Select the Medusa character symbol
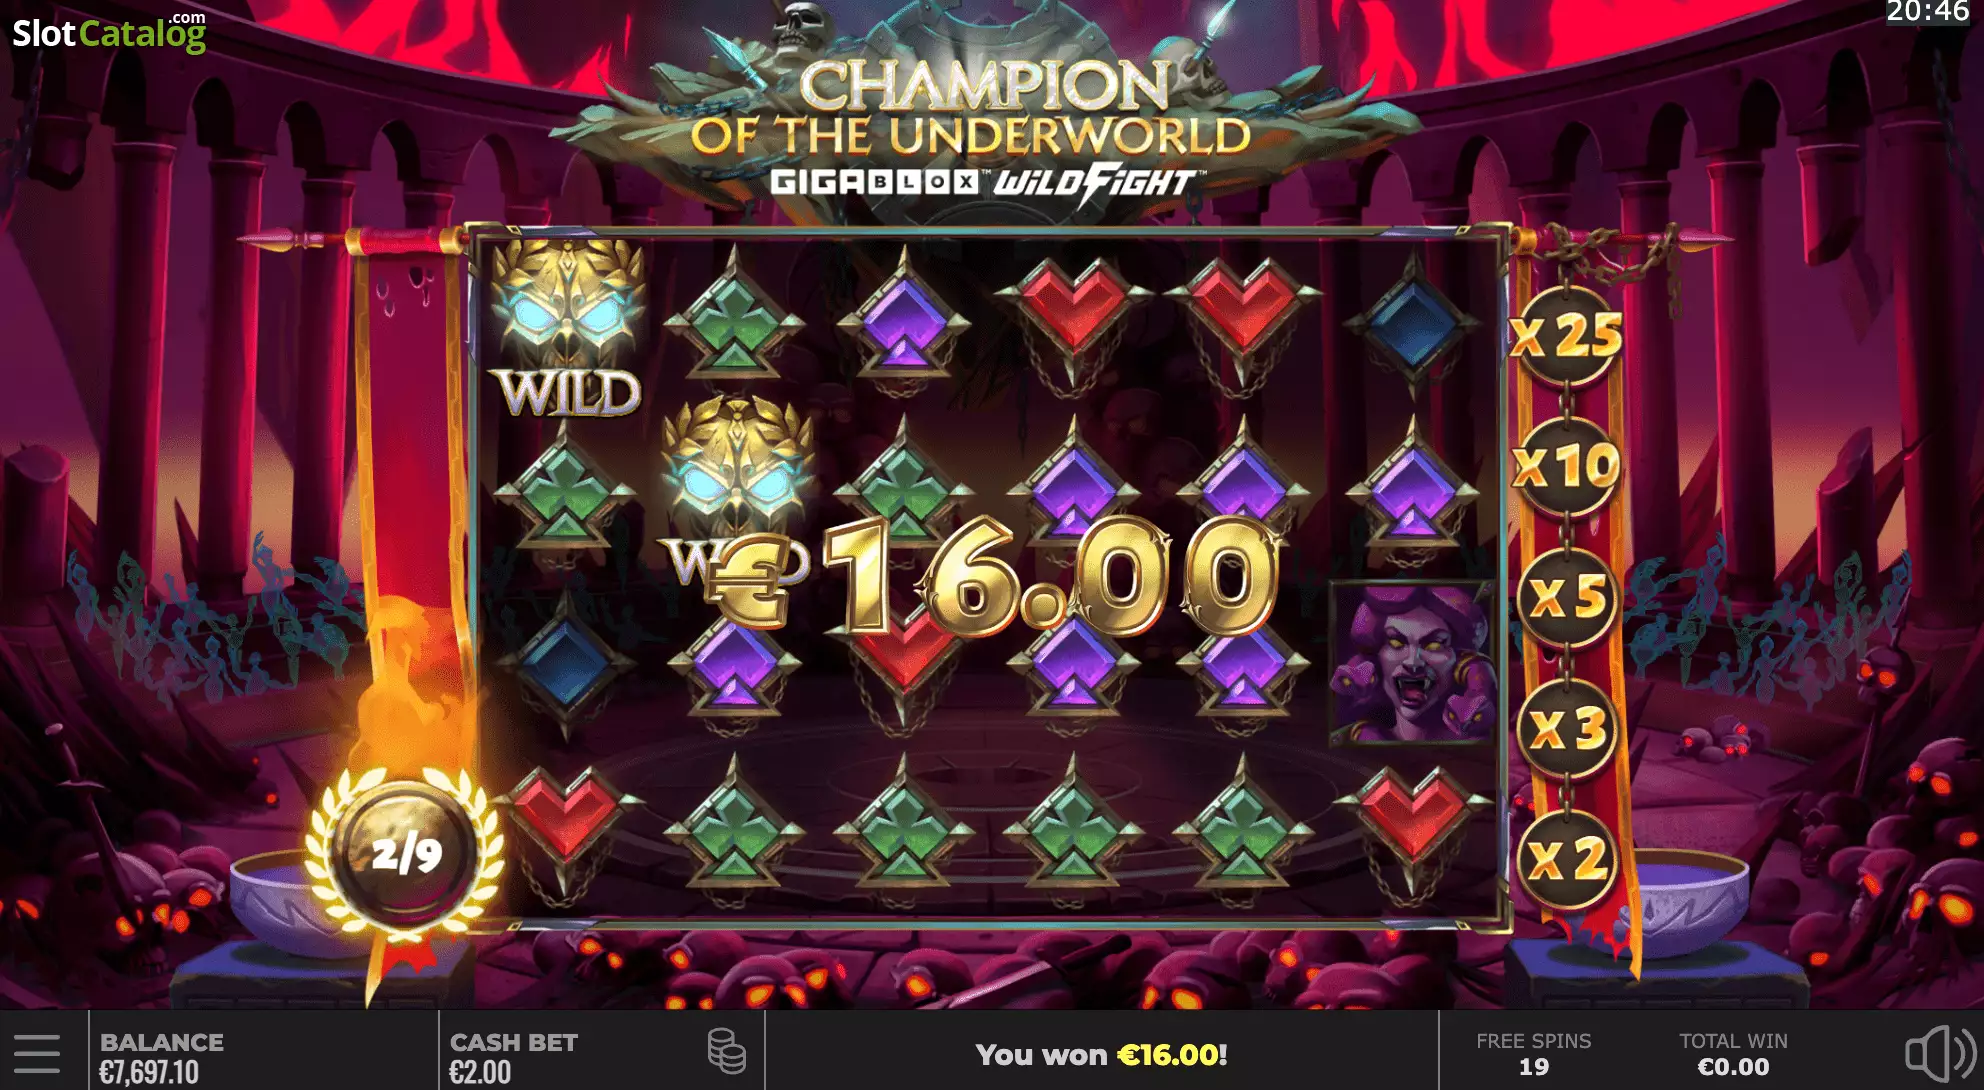 click(x=1411, y=663)
